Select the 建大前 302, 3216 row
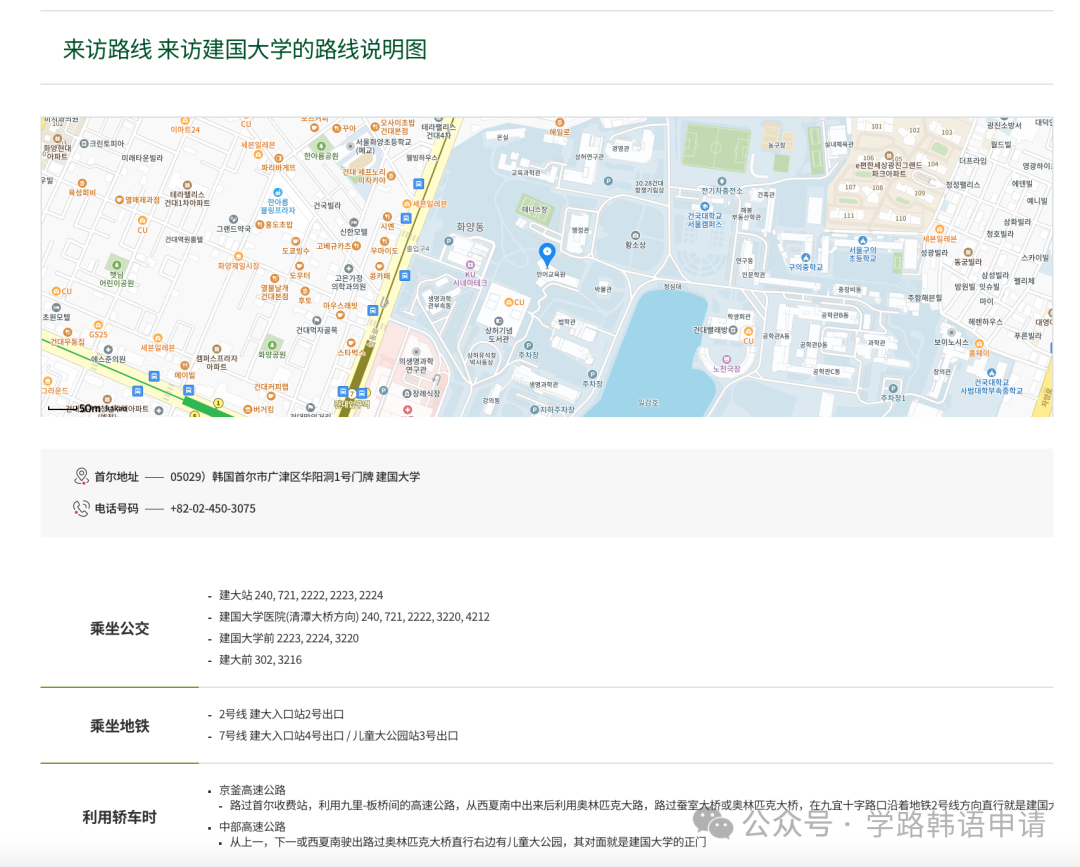1080x867 pixels. [x=260, y=660]
